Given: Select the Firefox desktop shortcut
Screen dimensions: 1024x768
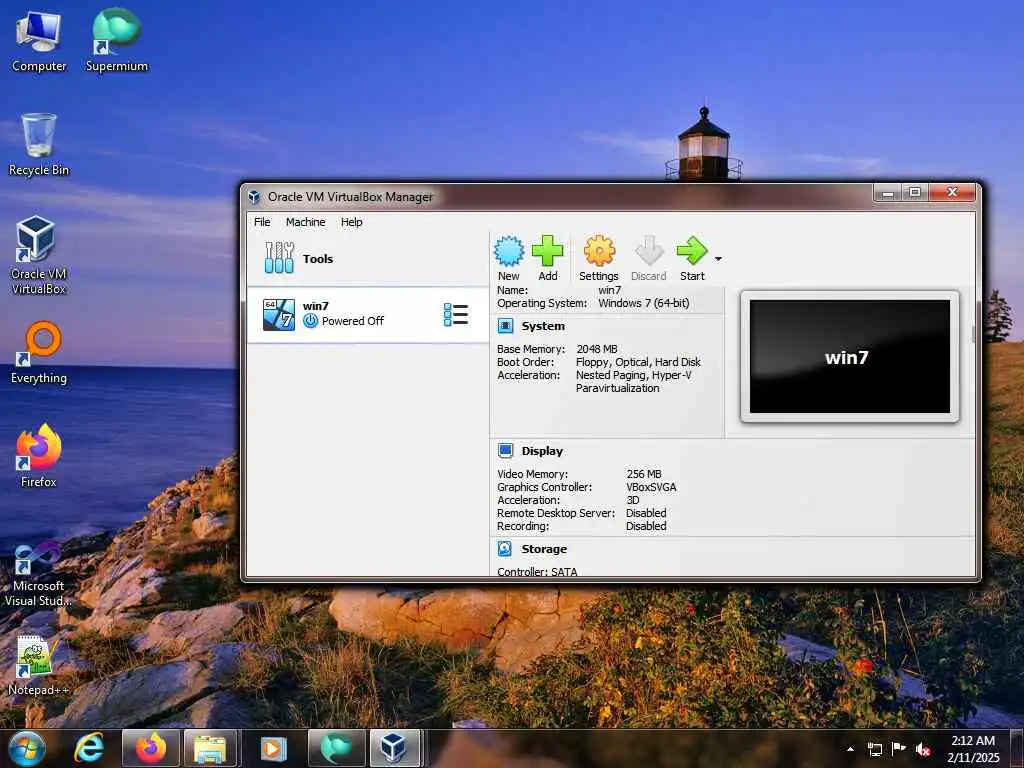Looking at the screenshot, I should pyautogui.click(x=39, y=456).
